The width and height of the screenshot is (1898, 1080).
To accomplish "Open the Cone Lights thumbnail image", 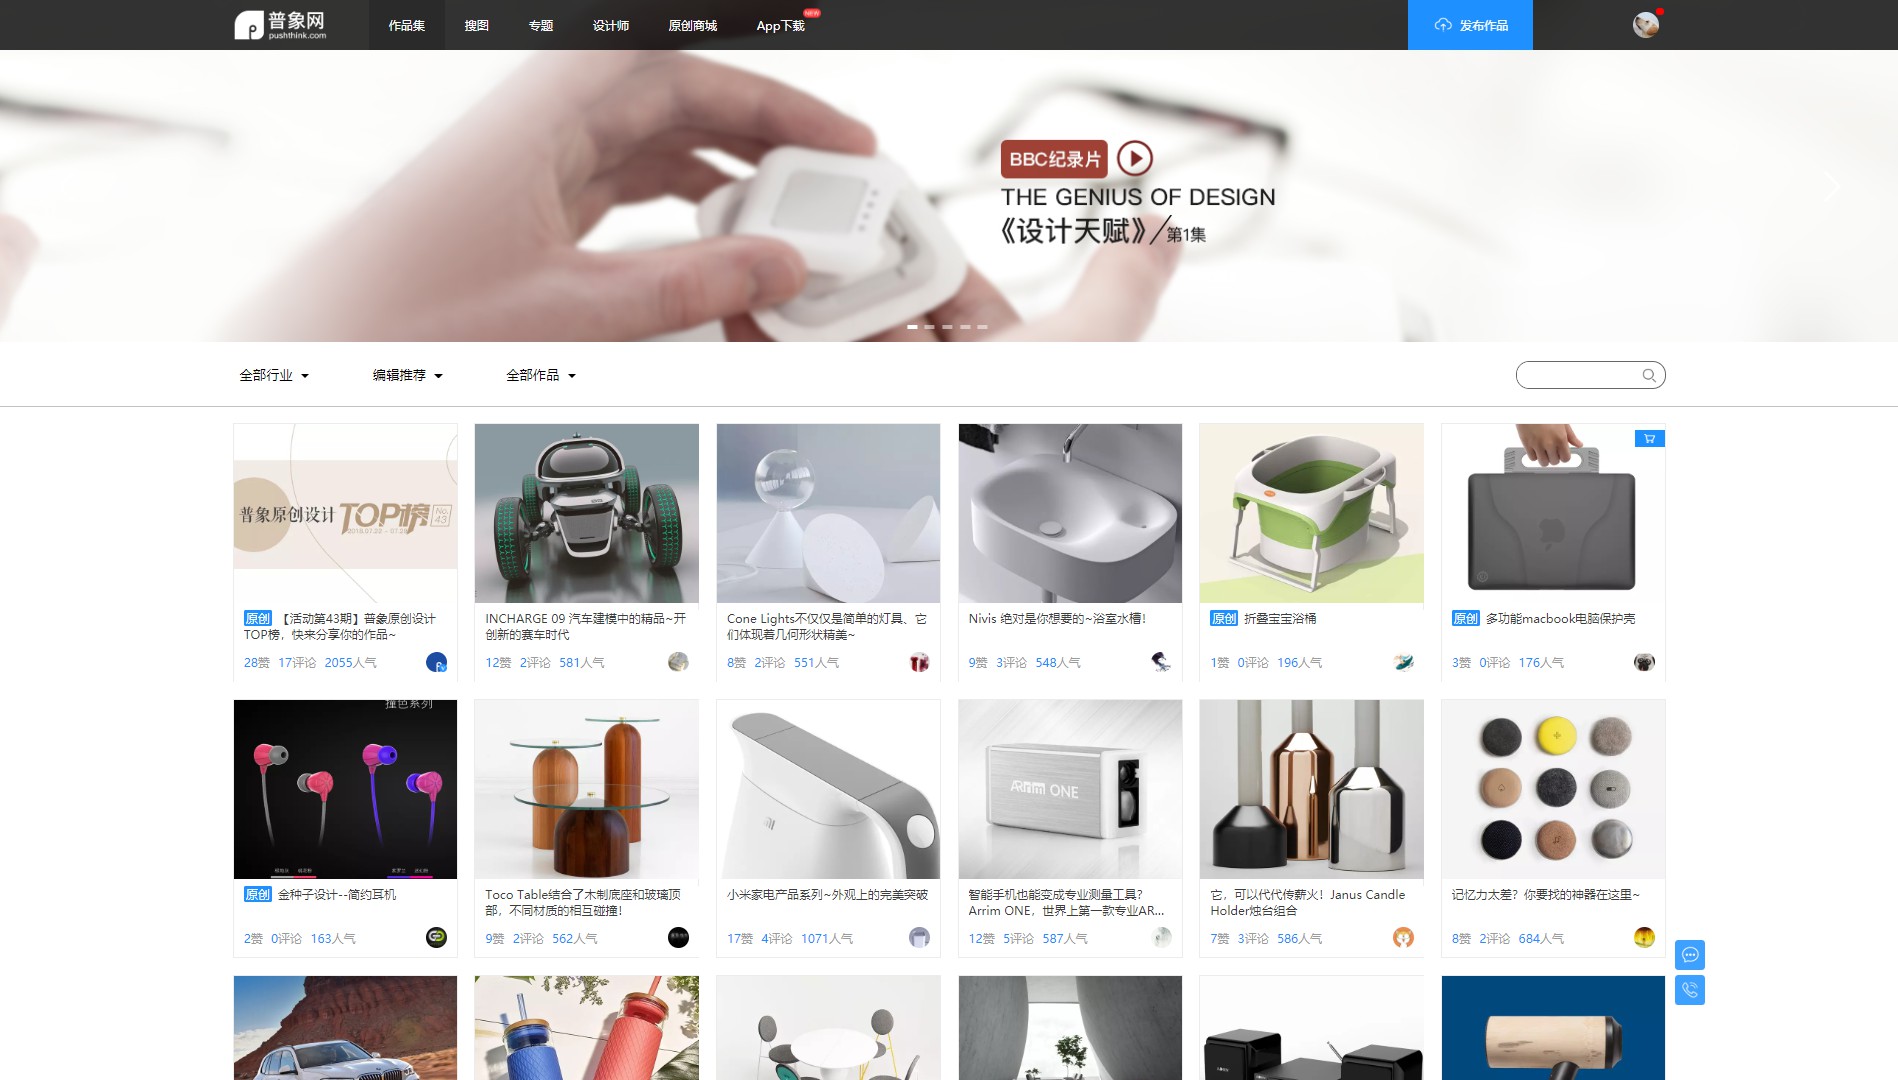I will (x=828, y=512).
